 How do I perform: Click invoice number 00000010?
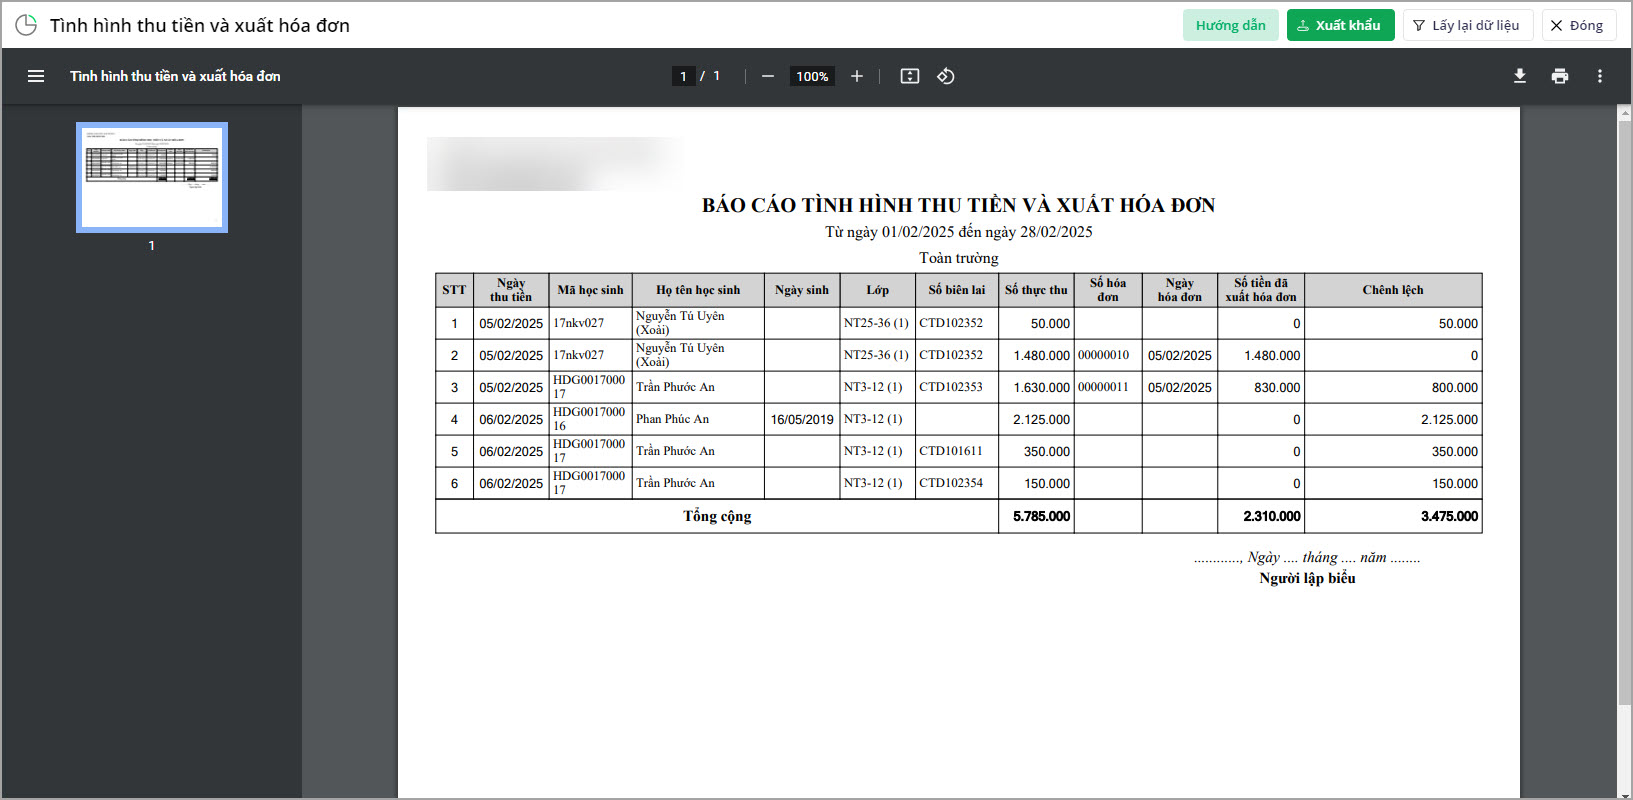coord(1104,355)
